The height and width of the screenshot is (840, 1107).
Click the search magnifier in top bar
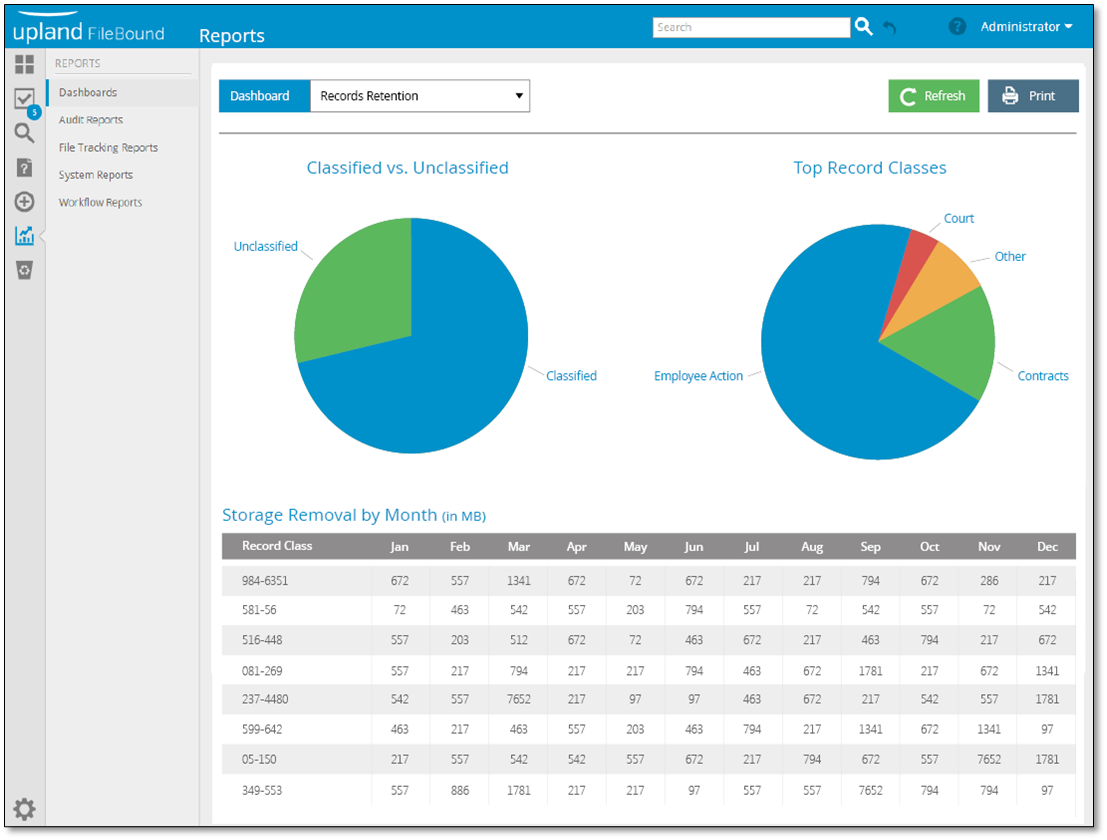coord(864,27)
